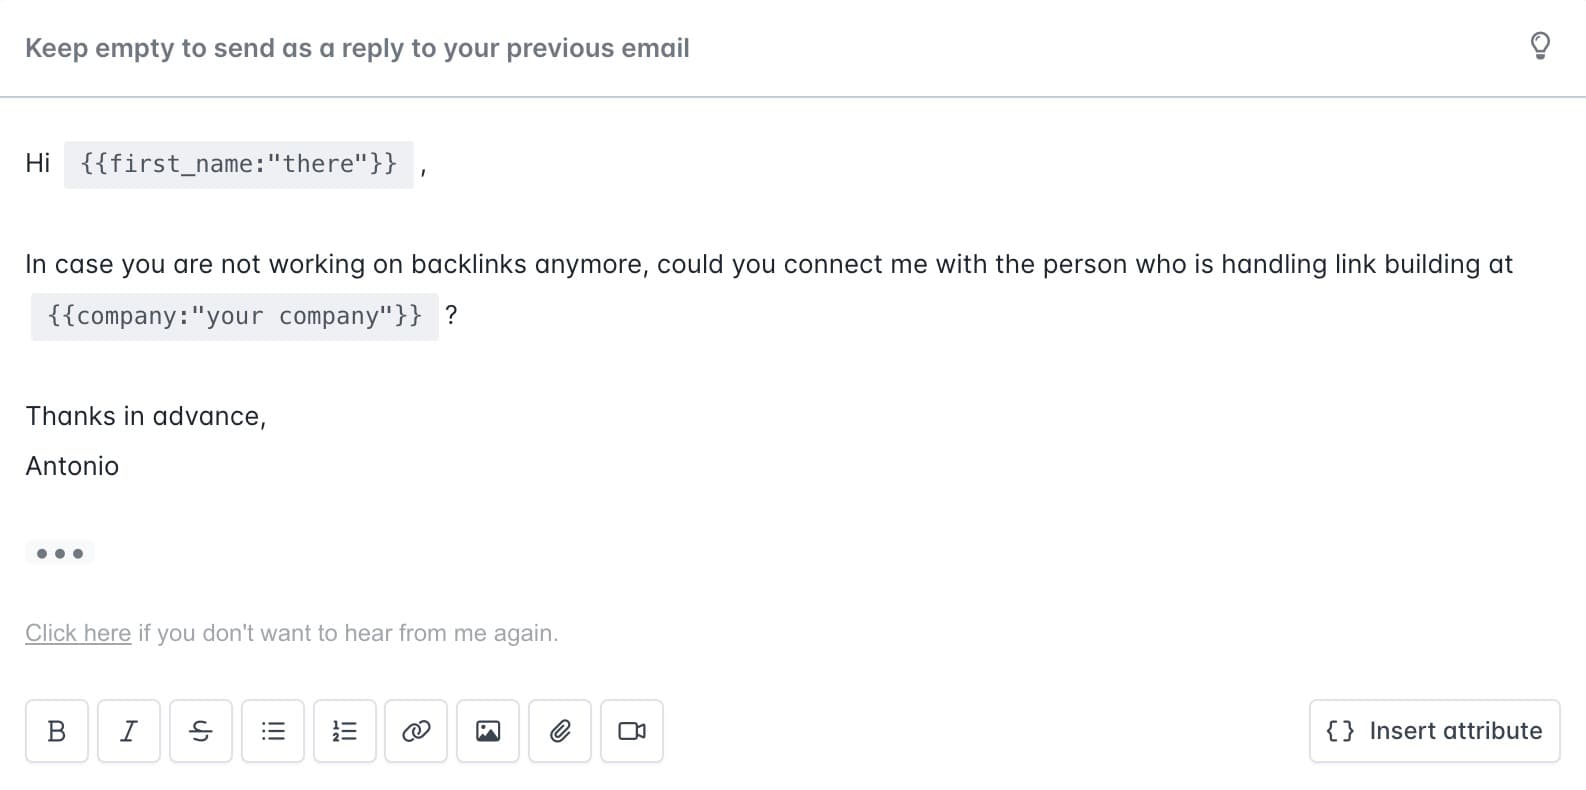Open the Insert attribute menu
This screenshot has height=790, width=1586.
(1434, 731)
